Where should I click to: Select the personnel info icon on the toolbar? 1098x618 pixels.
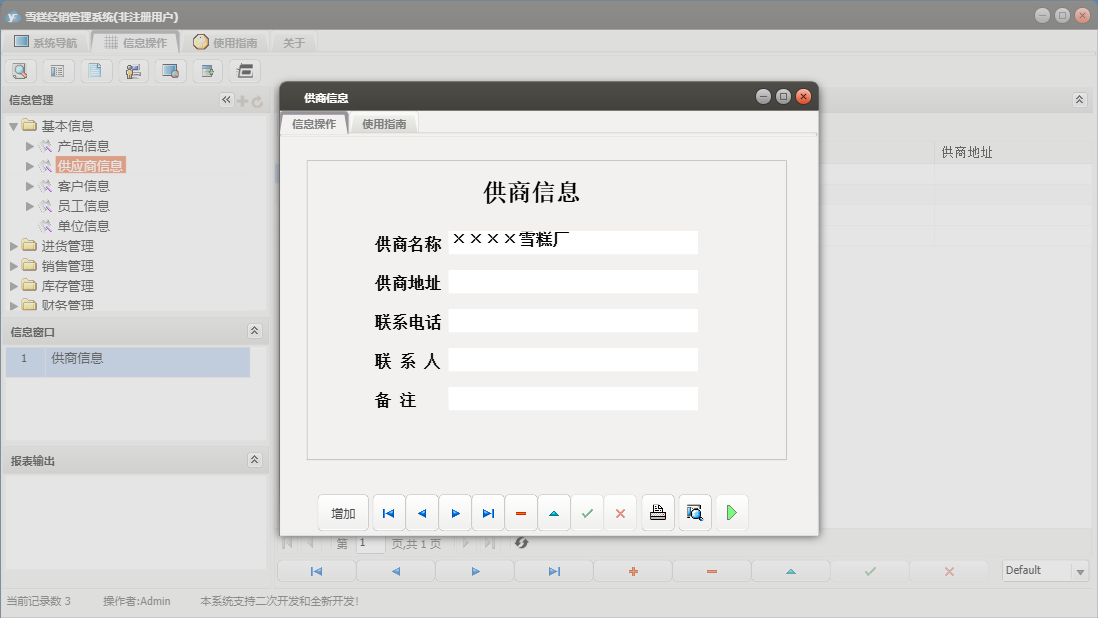132,70
